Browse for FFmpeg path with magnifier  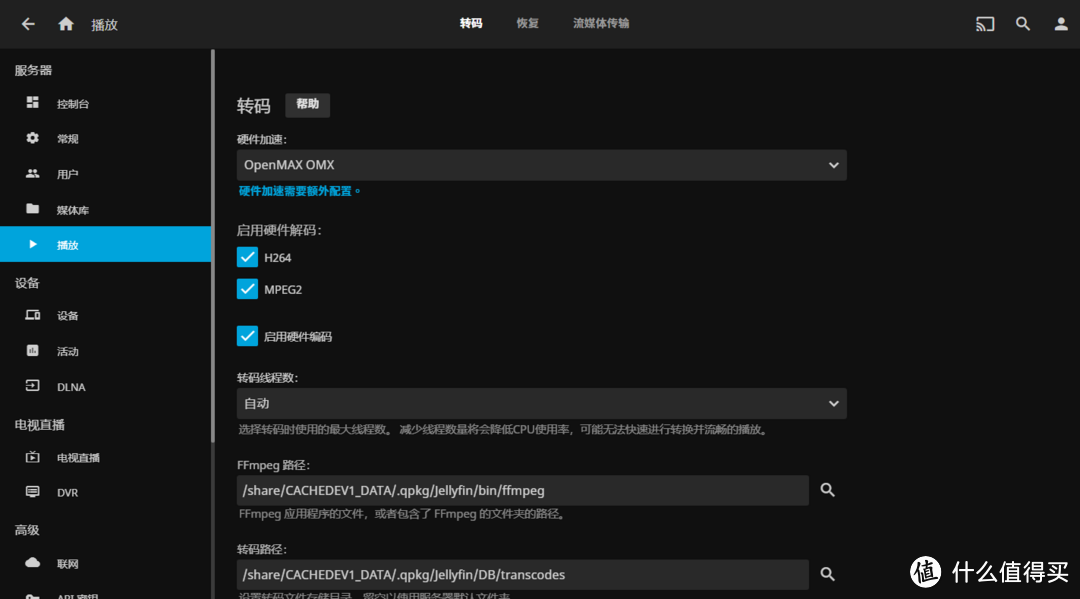[827, 490]
